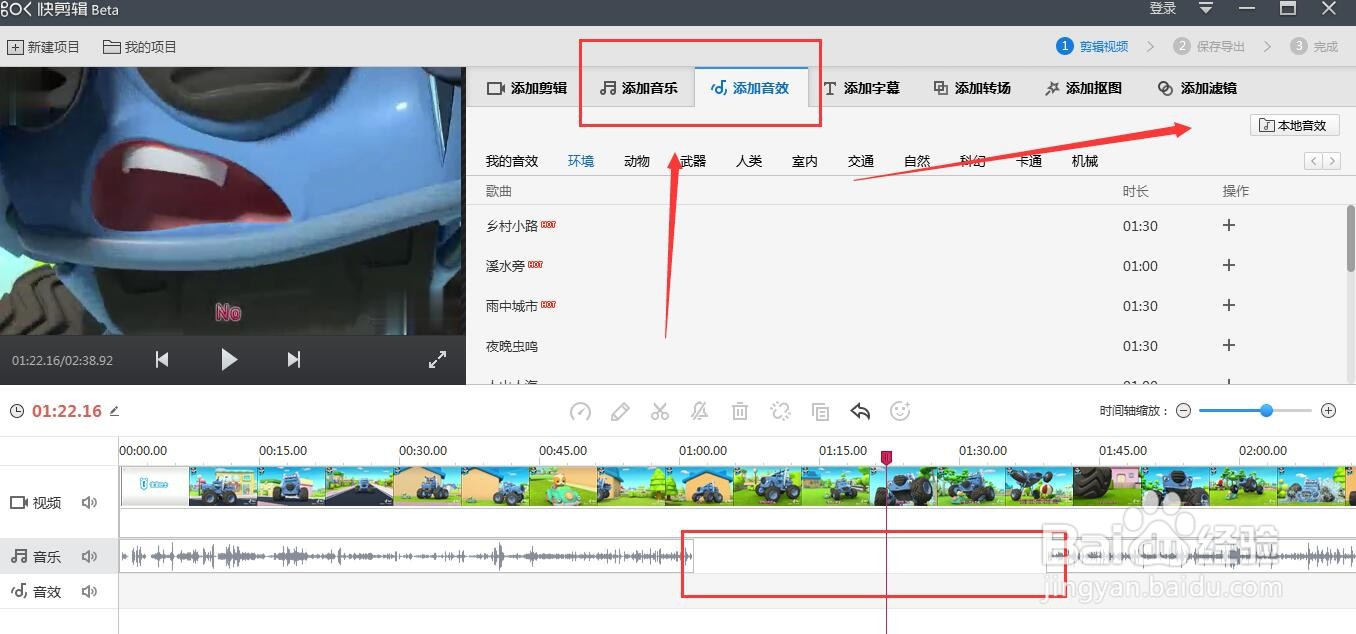Viewport: 1356px width, 634px height.
Task: Click the 音乐 track label
Action: tap(36, 557)
